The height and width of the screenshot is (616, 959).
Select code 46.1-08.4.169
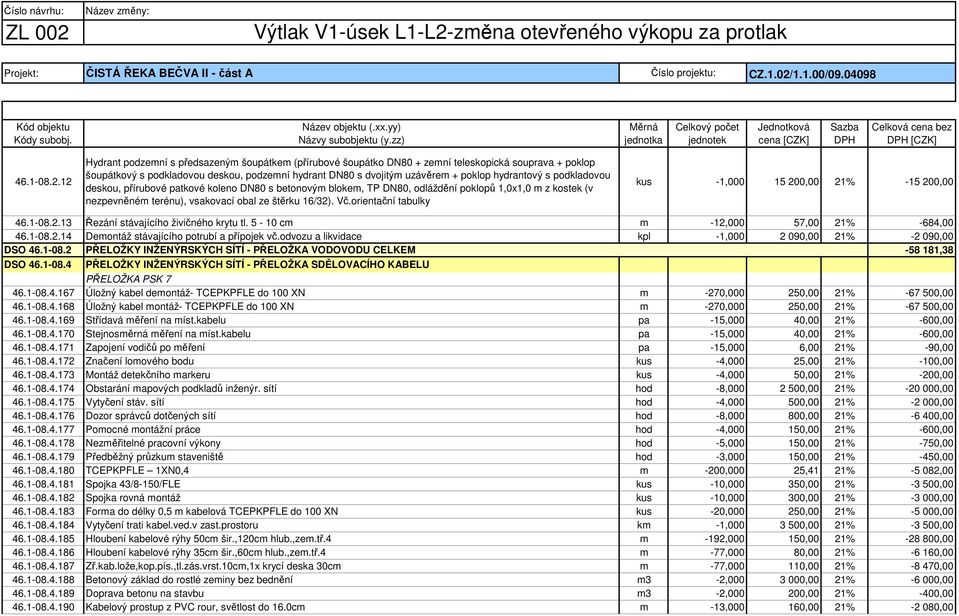43,320
